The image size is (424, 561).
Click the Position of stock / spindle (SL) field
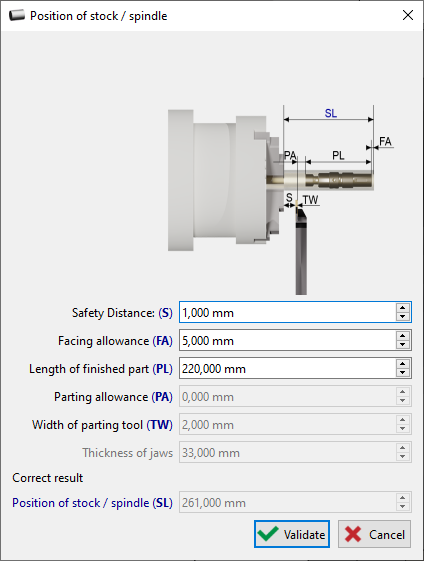pos(295,502)
